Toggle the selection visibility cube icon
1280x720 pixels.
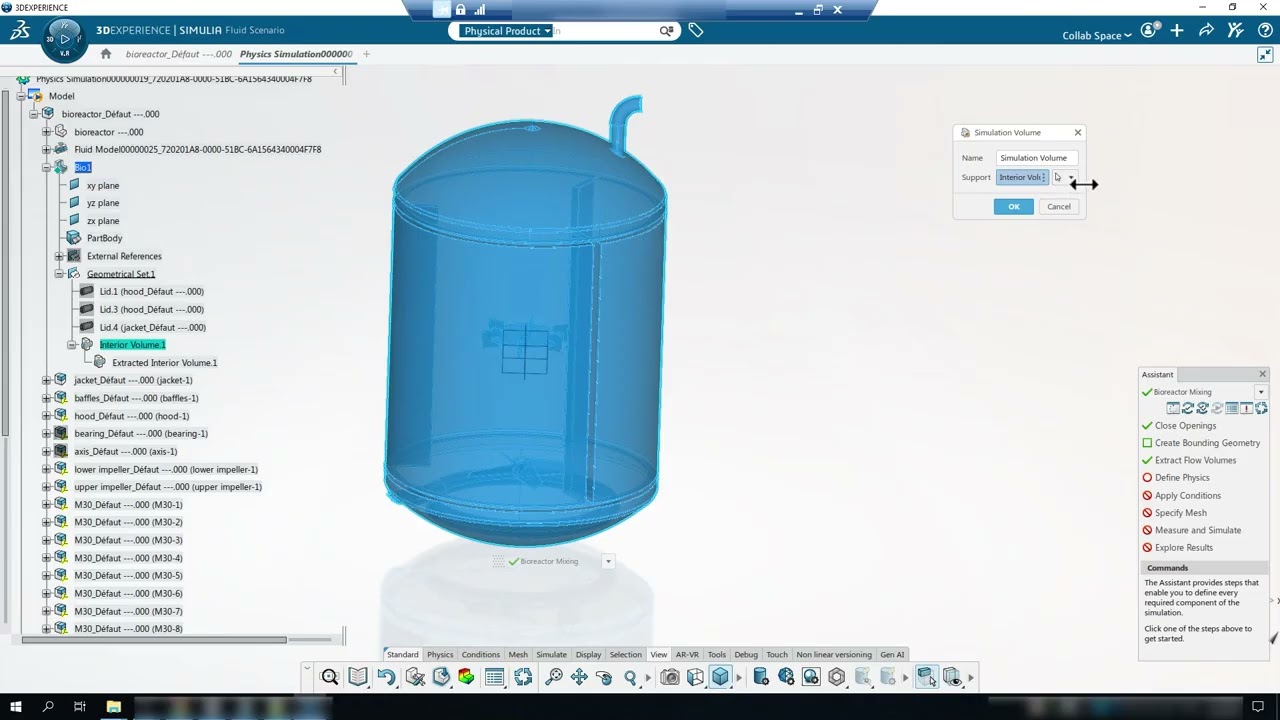[926, 677]
